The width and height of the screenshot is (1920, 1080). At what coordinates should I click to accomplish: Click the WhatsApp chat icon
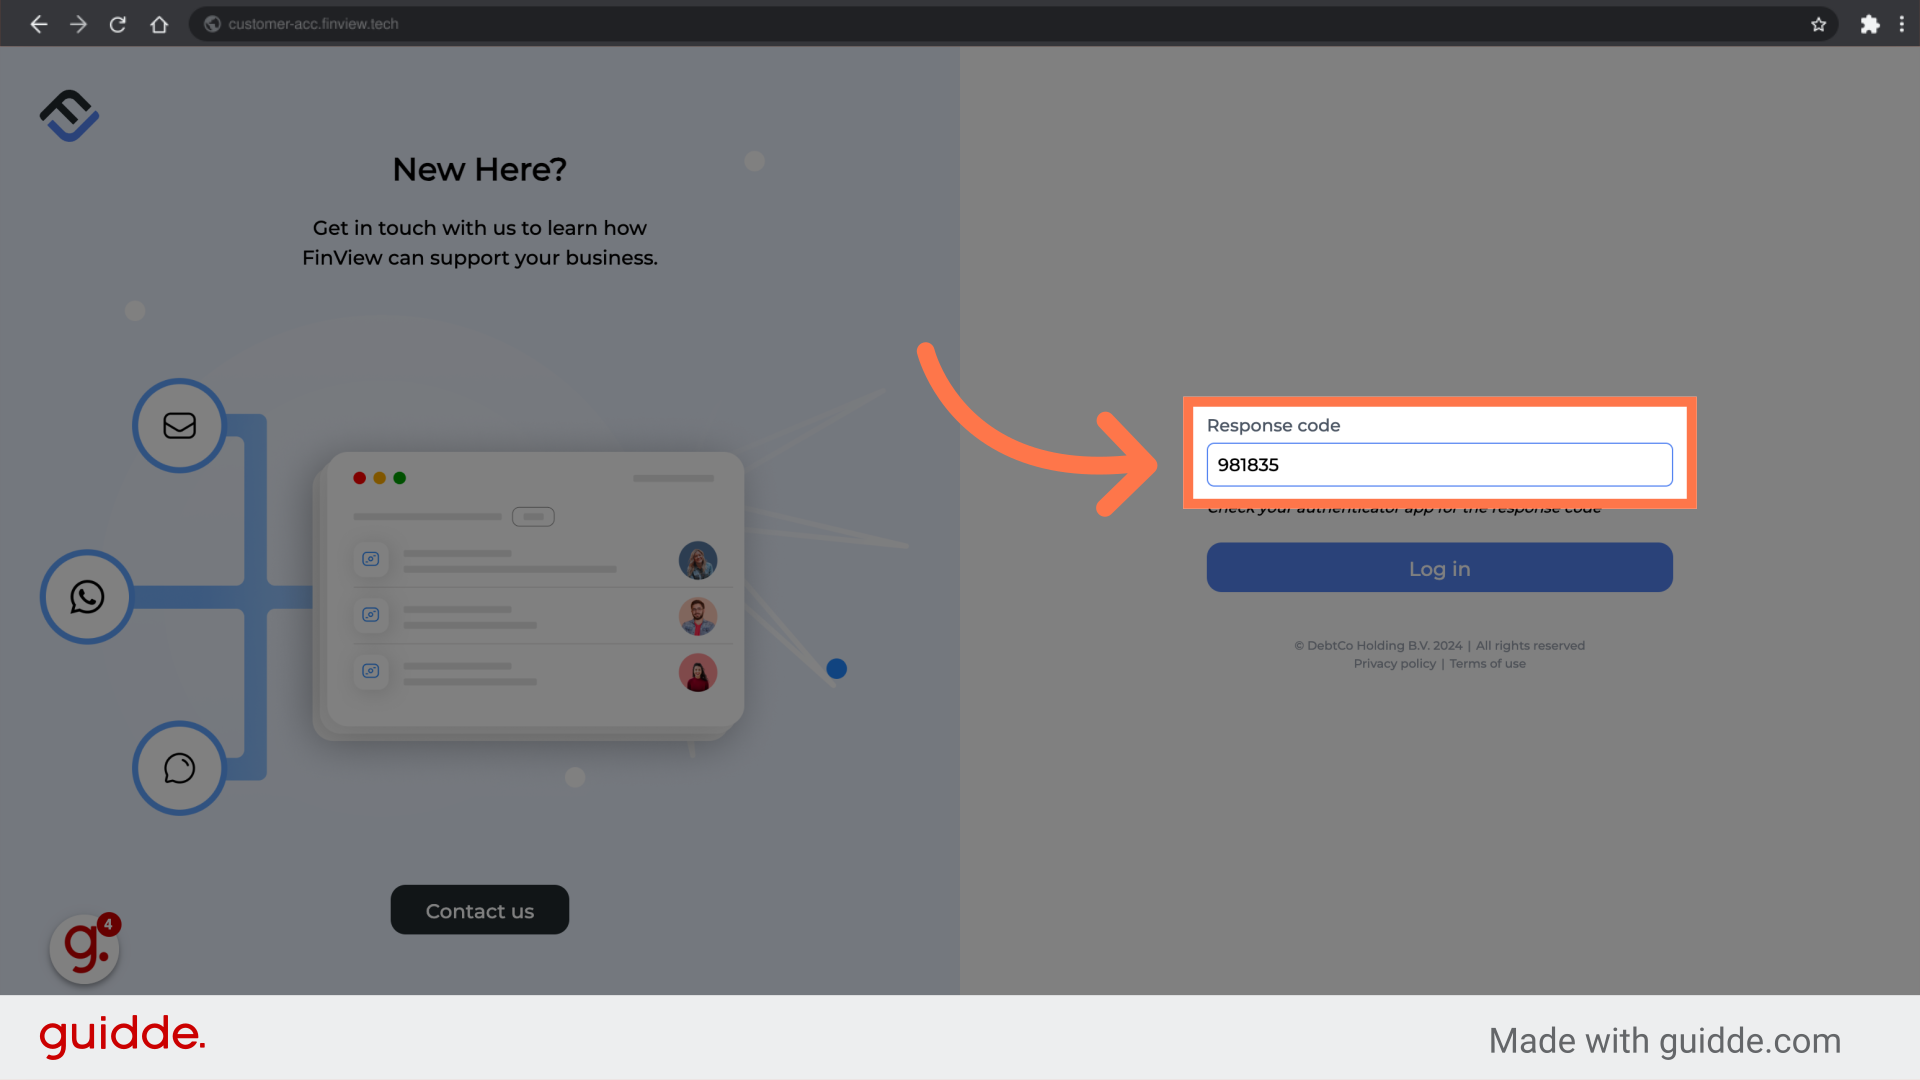pos(86,596)
